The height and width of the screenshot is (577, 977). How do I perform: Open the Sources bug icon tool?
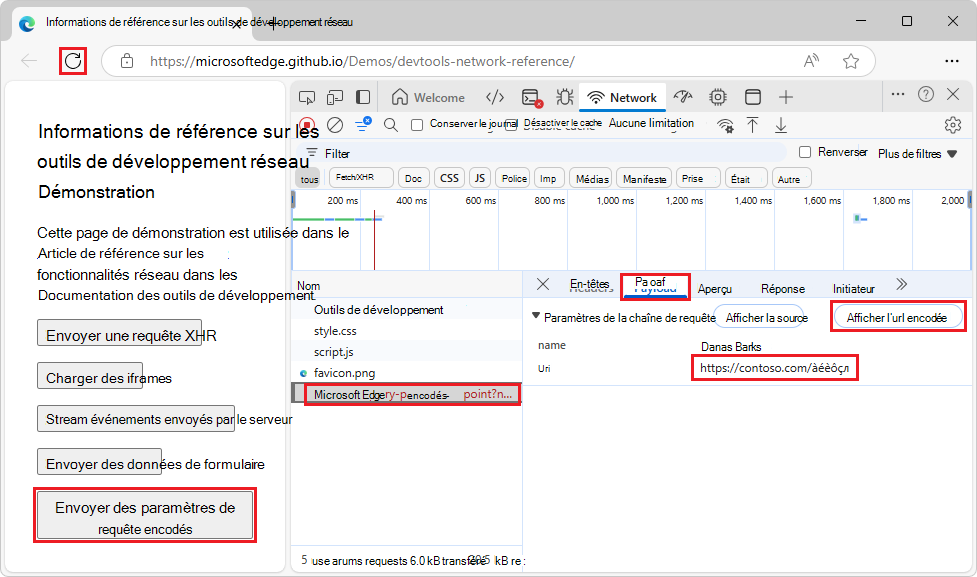click(x=565, y=97)
